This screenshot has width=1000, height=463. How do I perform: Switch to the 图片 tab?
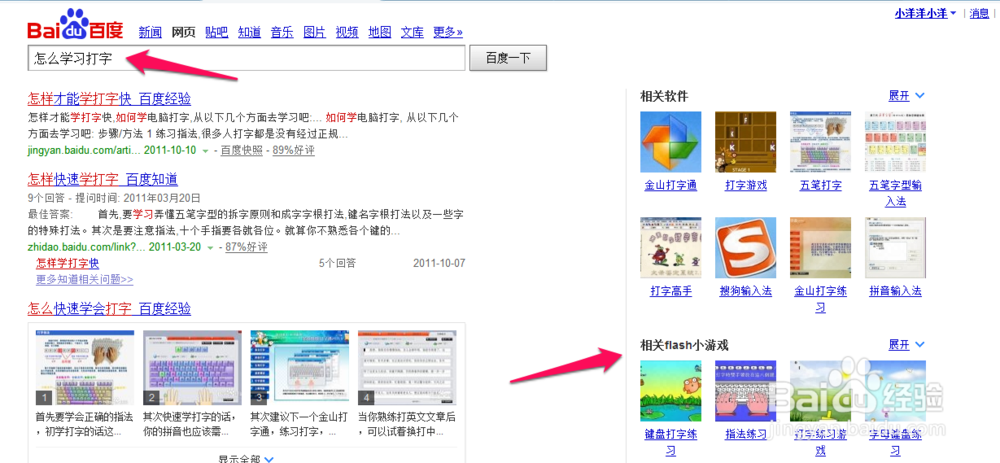[314, 32]
